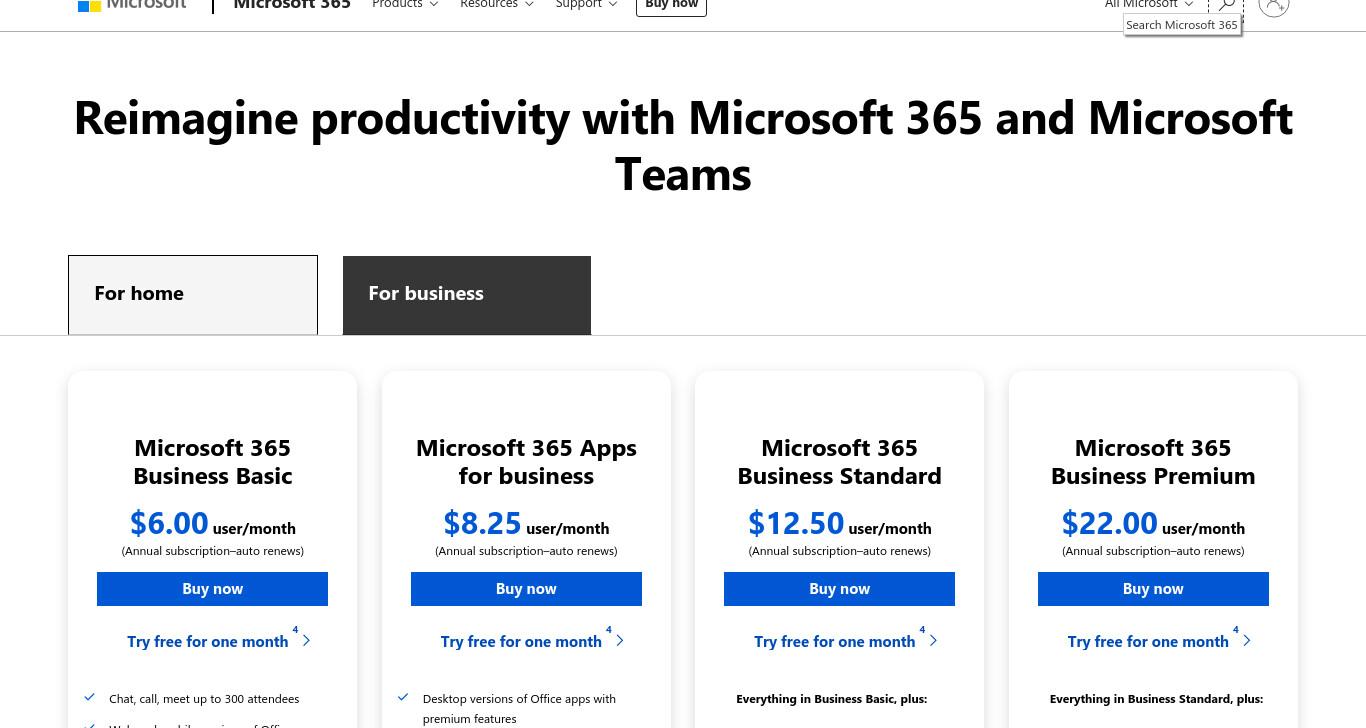1366x728 pixels.
Task: Expand the Resources dropdown menu
Action: click(x=496, y=5)
